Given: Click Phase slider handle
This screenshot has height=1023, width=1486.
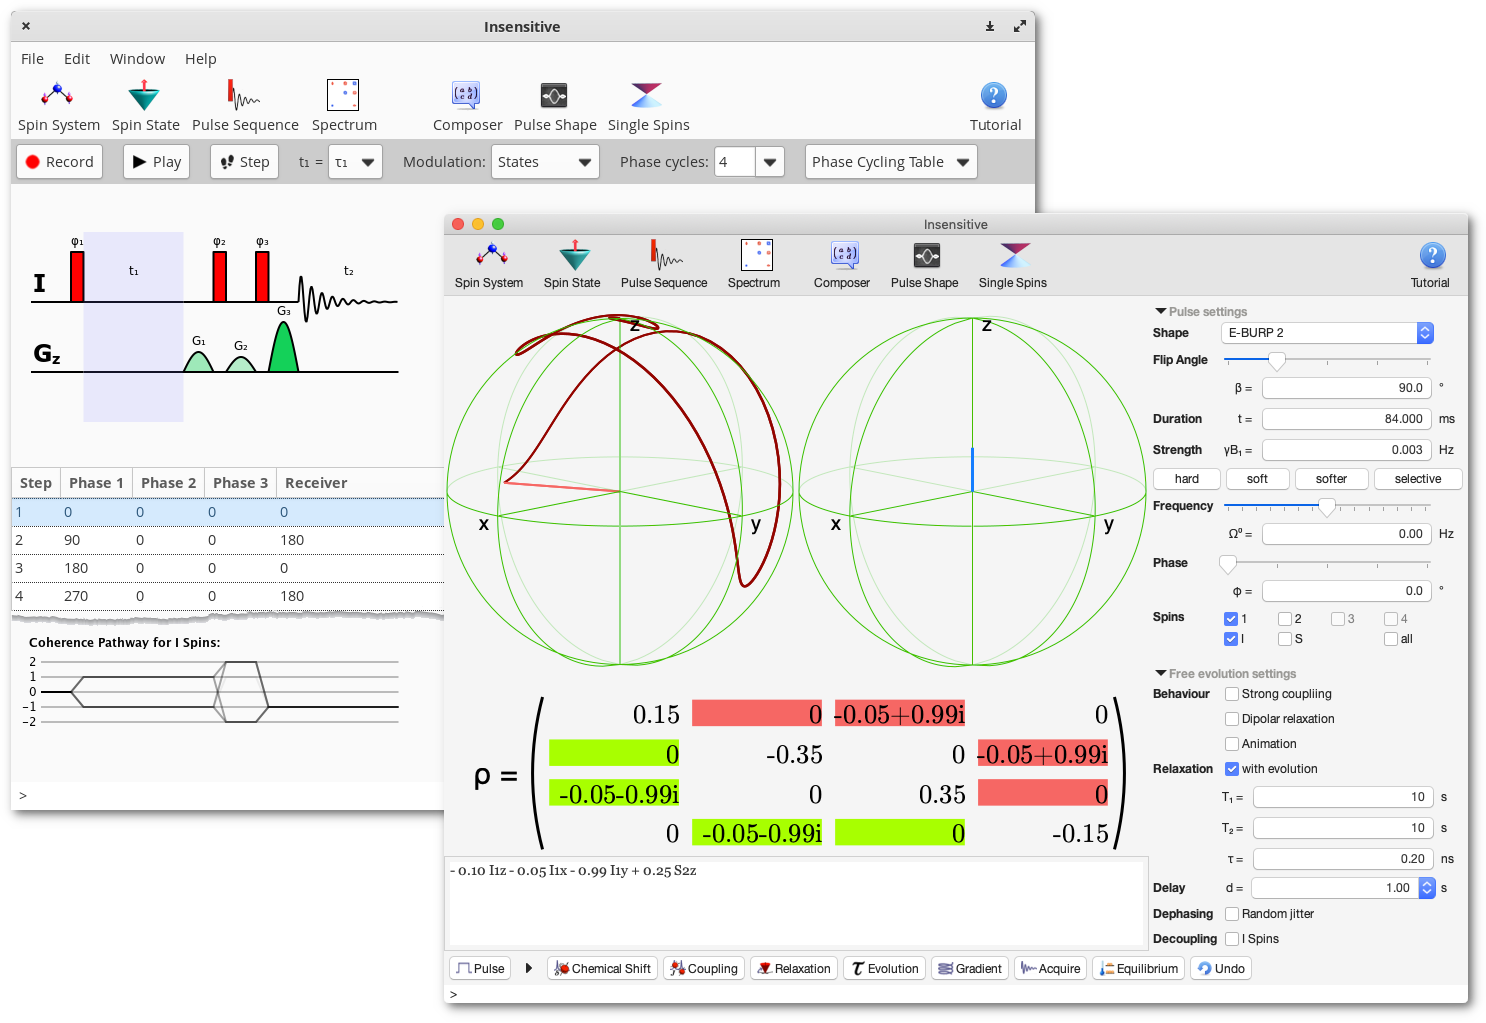Looking at the screenshot, I should (1228, 563).
